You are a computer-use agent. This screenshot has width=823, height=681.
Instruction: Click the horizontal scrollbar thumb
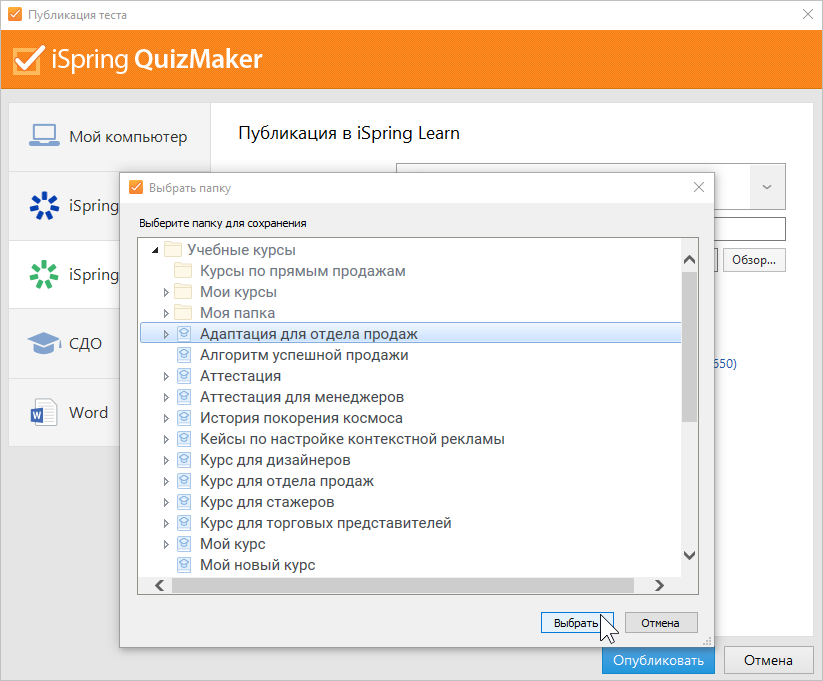403,585
